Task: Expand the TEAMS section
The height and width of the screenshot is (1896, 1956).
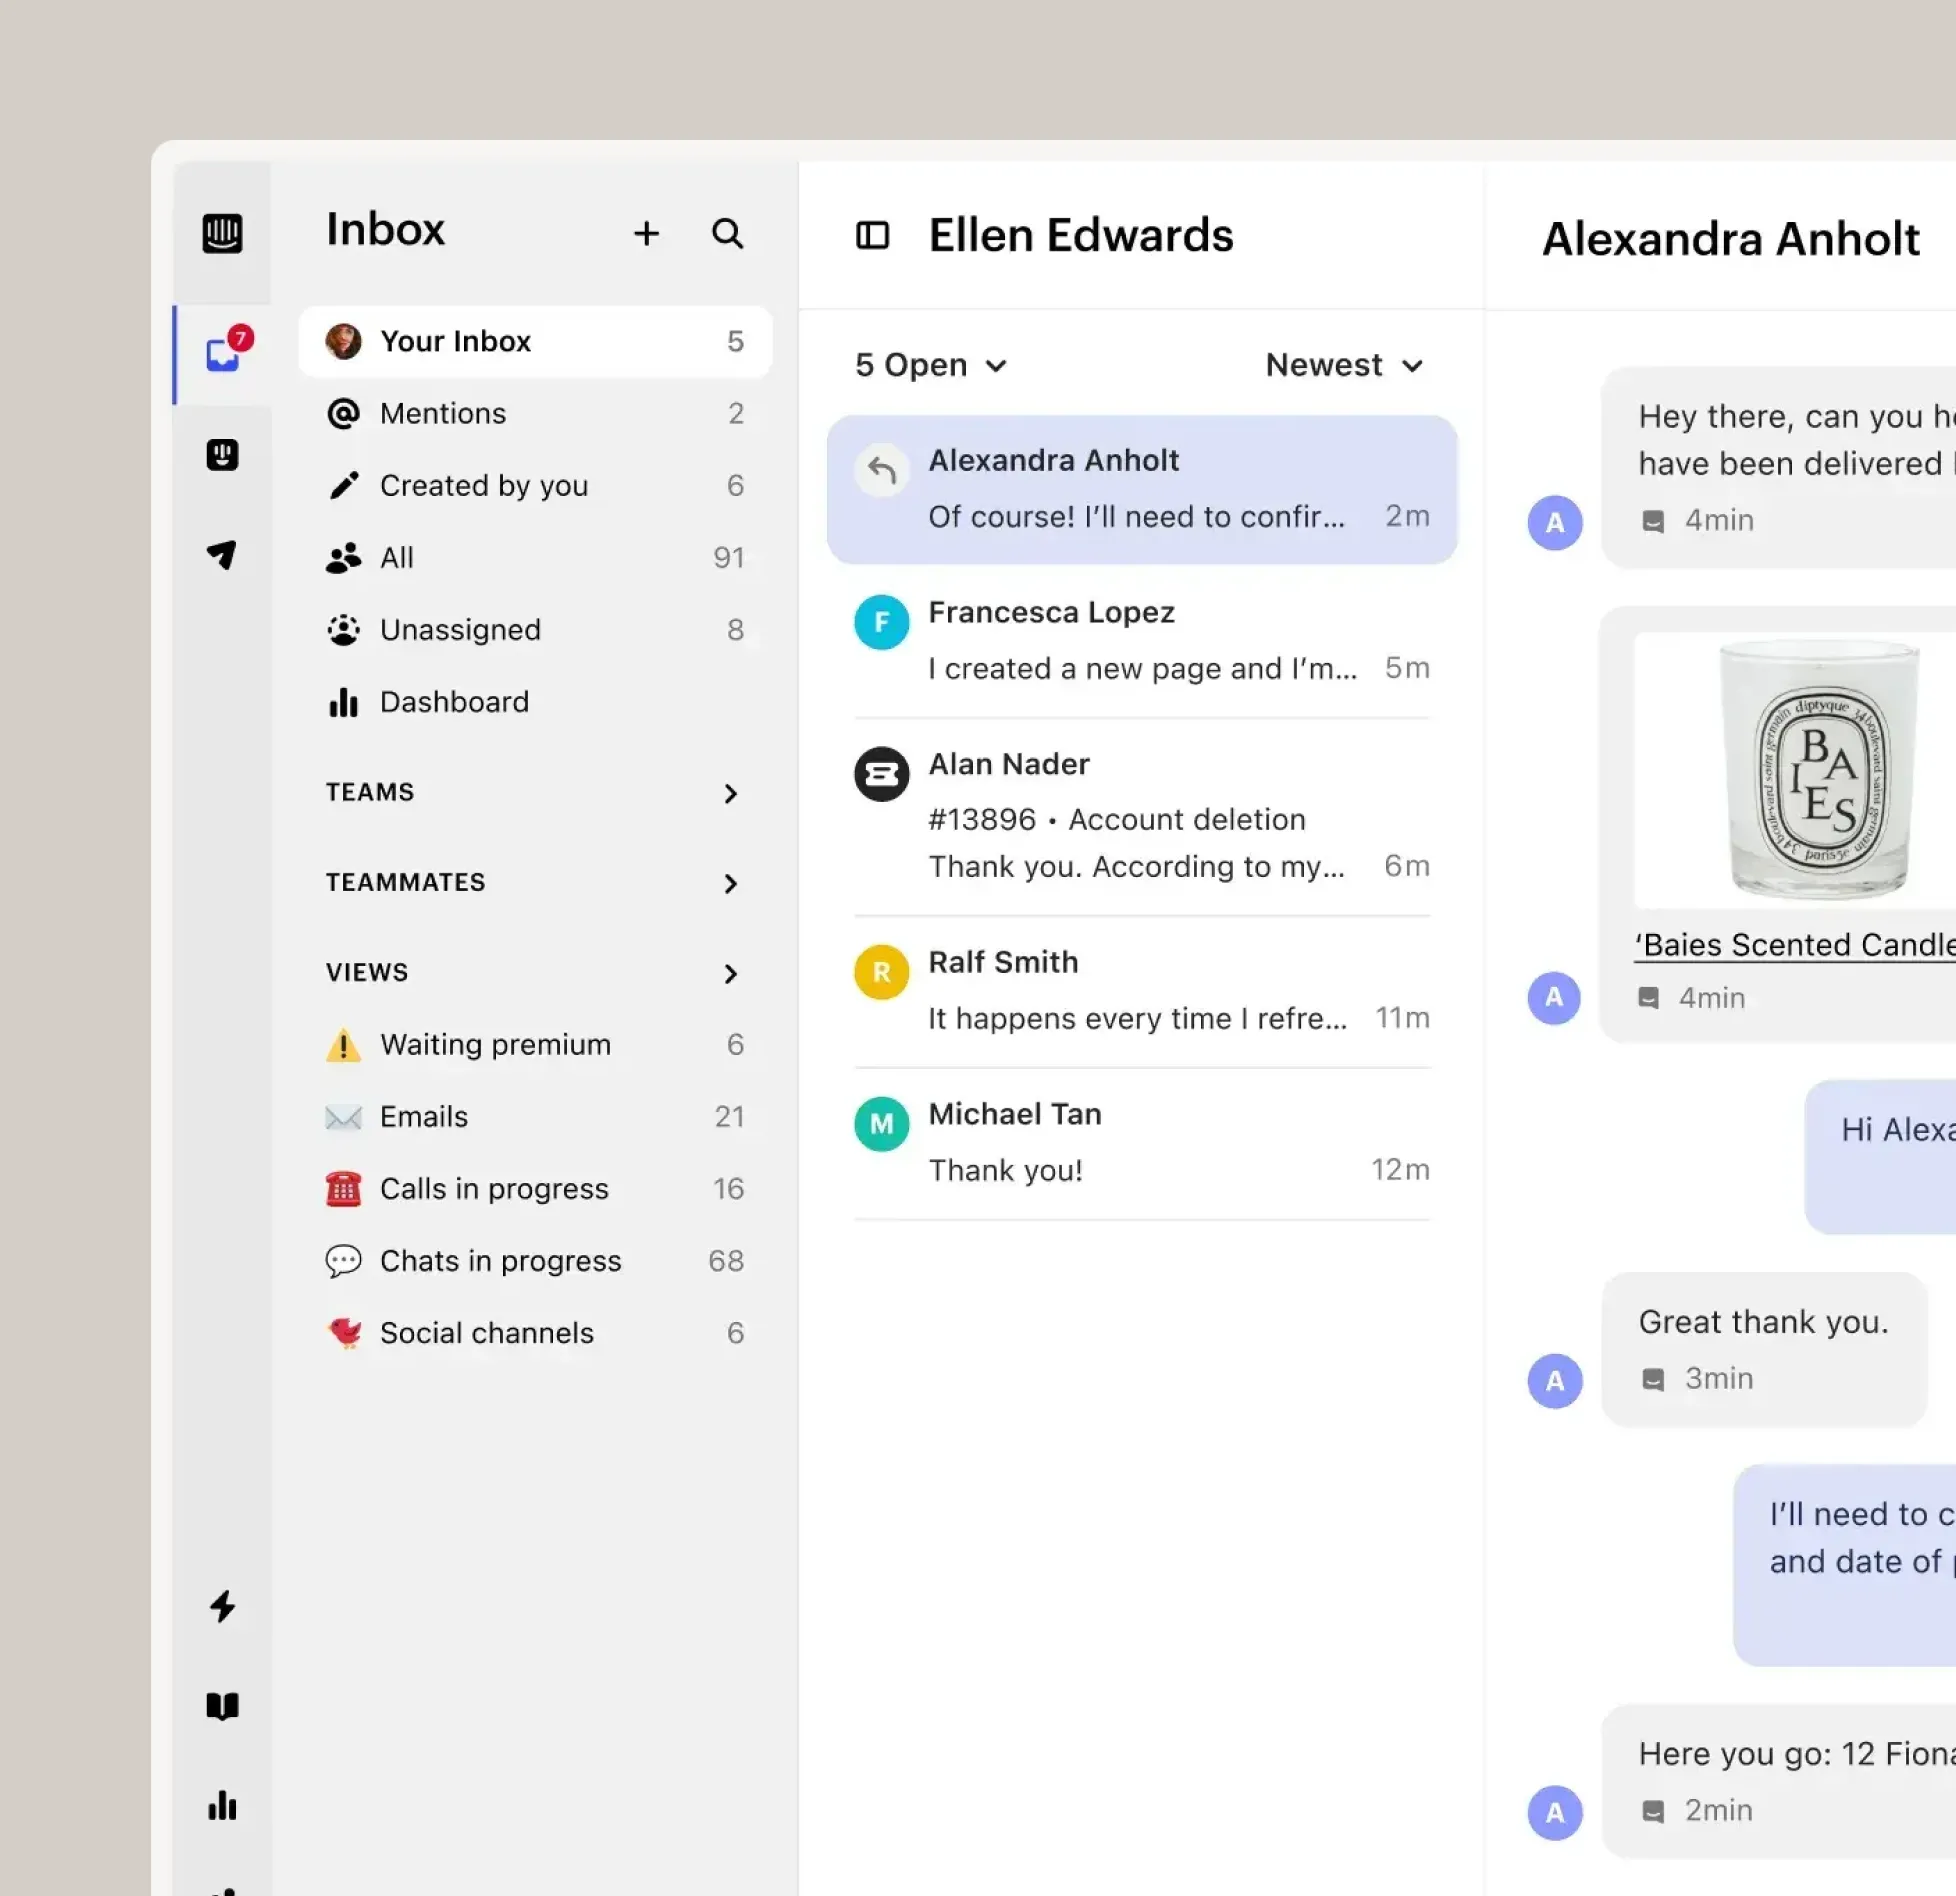Action: tap(534, 792)
